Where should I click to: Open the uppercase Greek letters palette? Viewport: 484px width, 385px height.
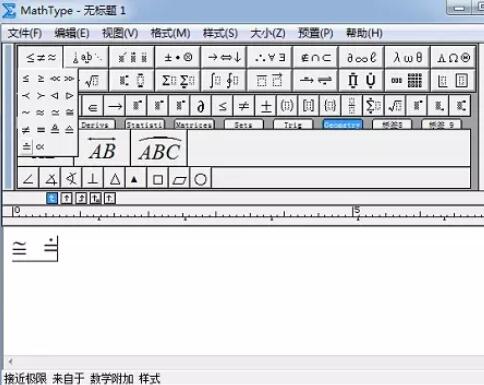tap(453, 58)
